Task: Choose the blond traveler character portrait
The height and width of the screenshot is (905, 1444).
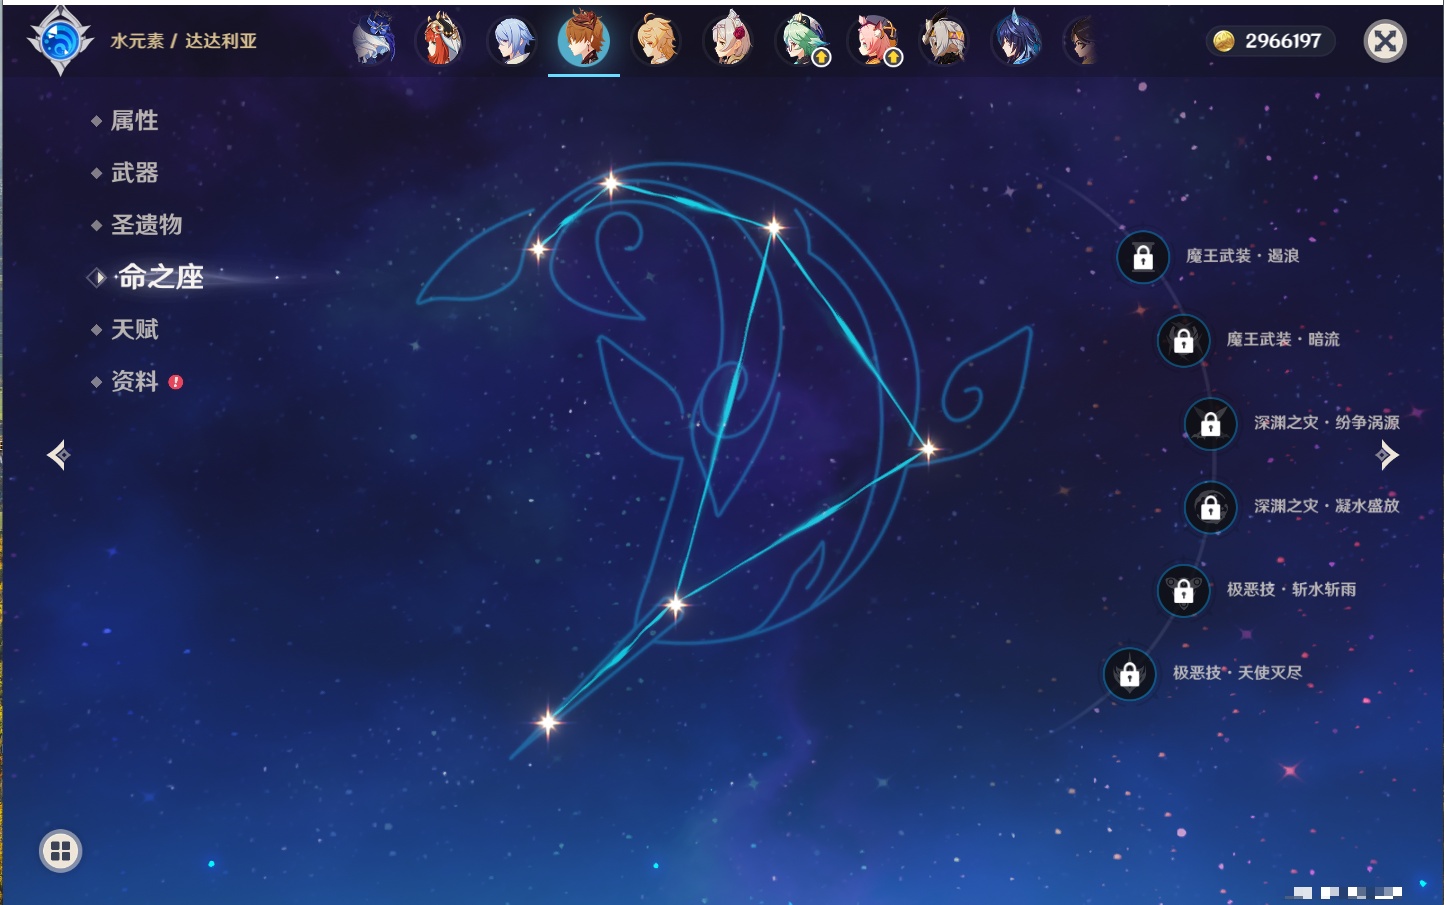Action: (656, 41)
